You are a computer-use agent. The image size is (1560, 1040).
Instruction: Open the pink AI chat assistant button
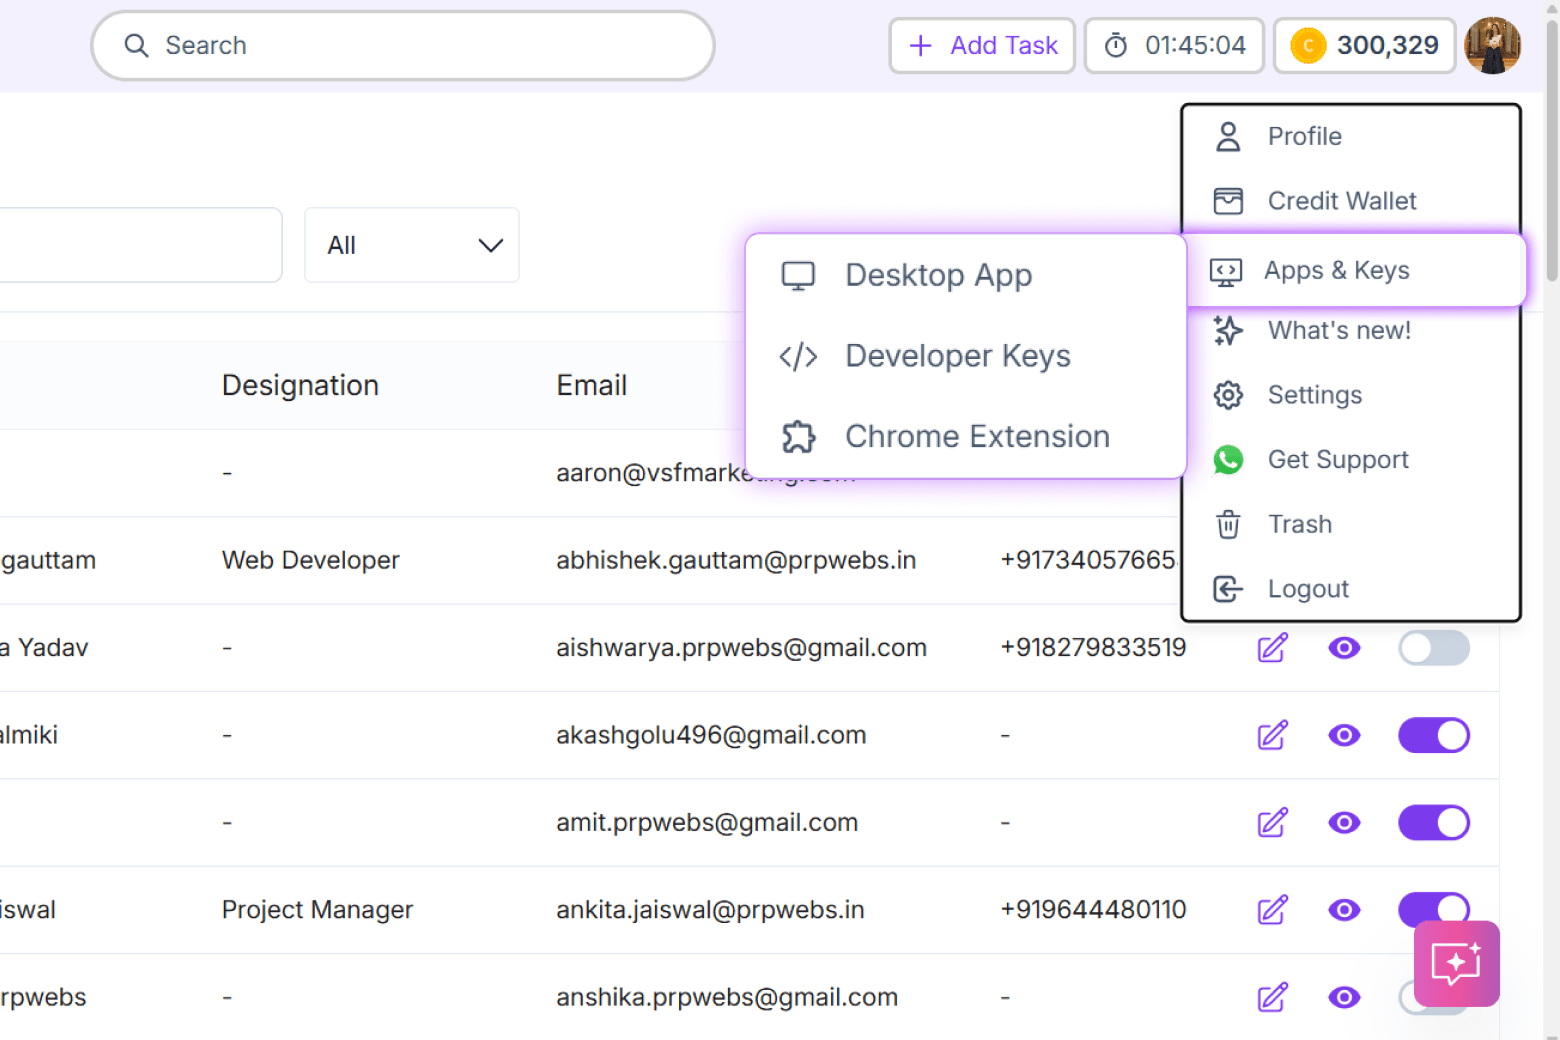click(x=1456, y=963)
